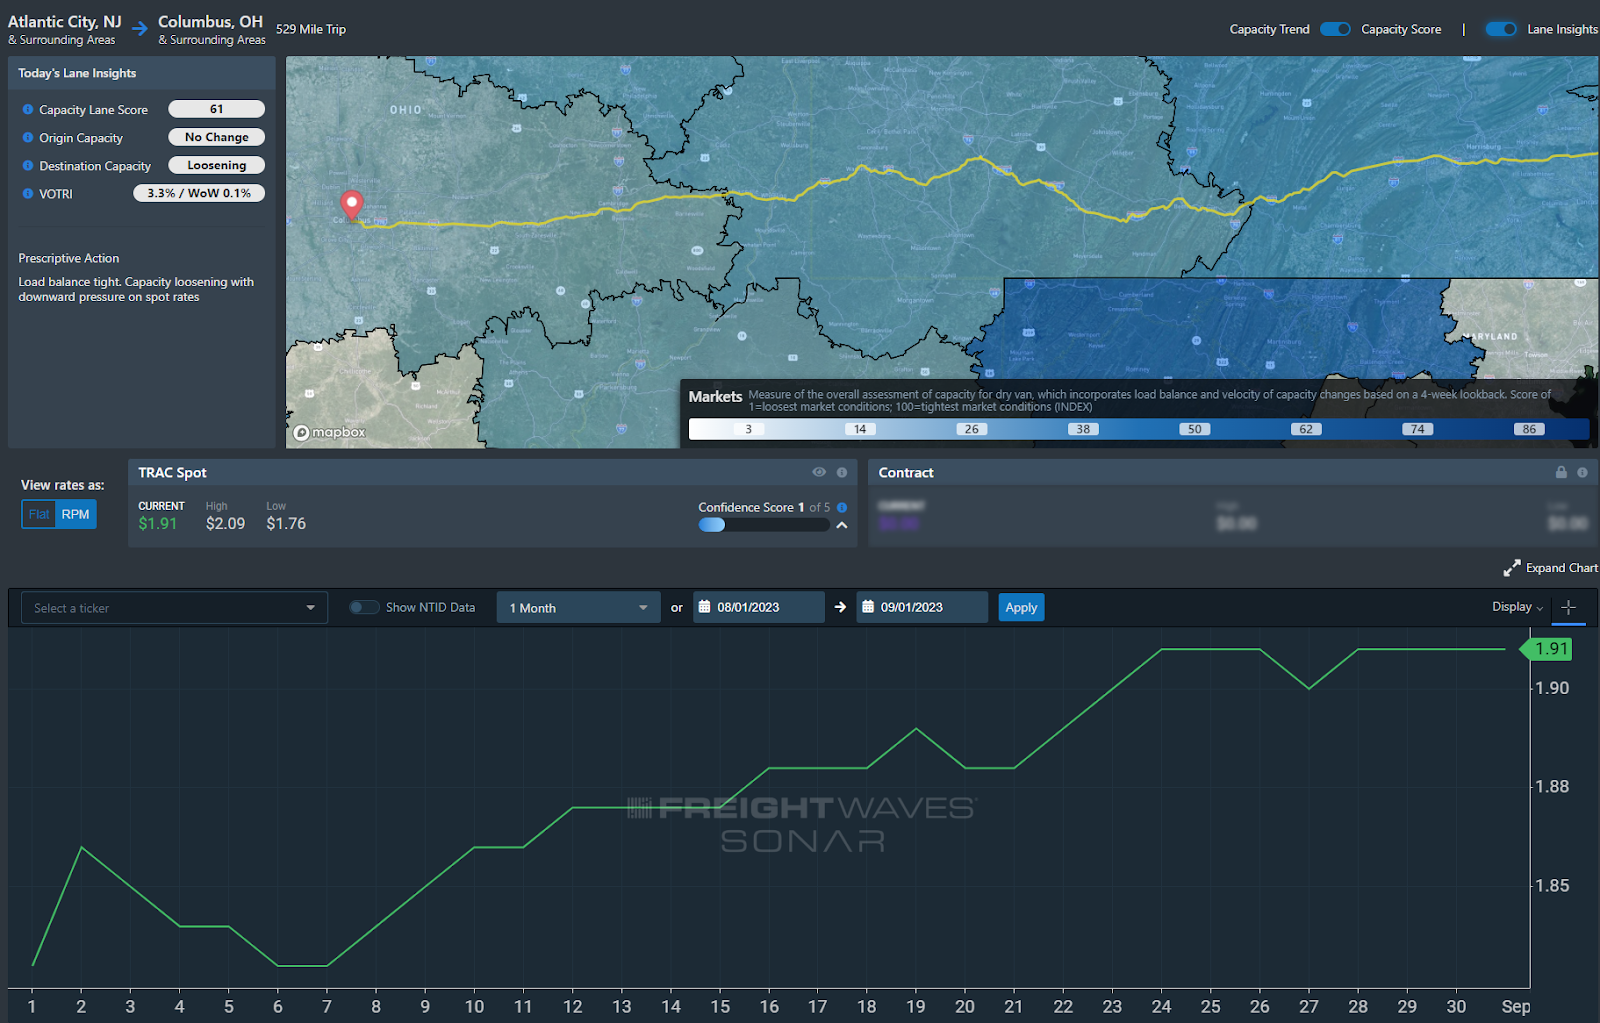Screen dimensions: 1600x1023
Task: Click the current spot rate $1.91
Action: [158, 524]
